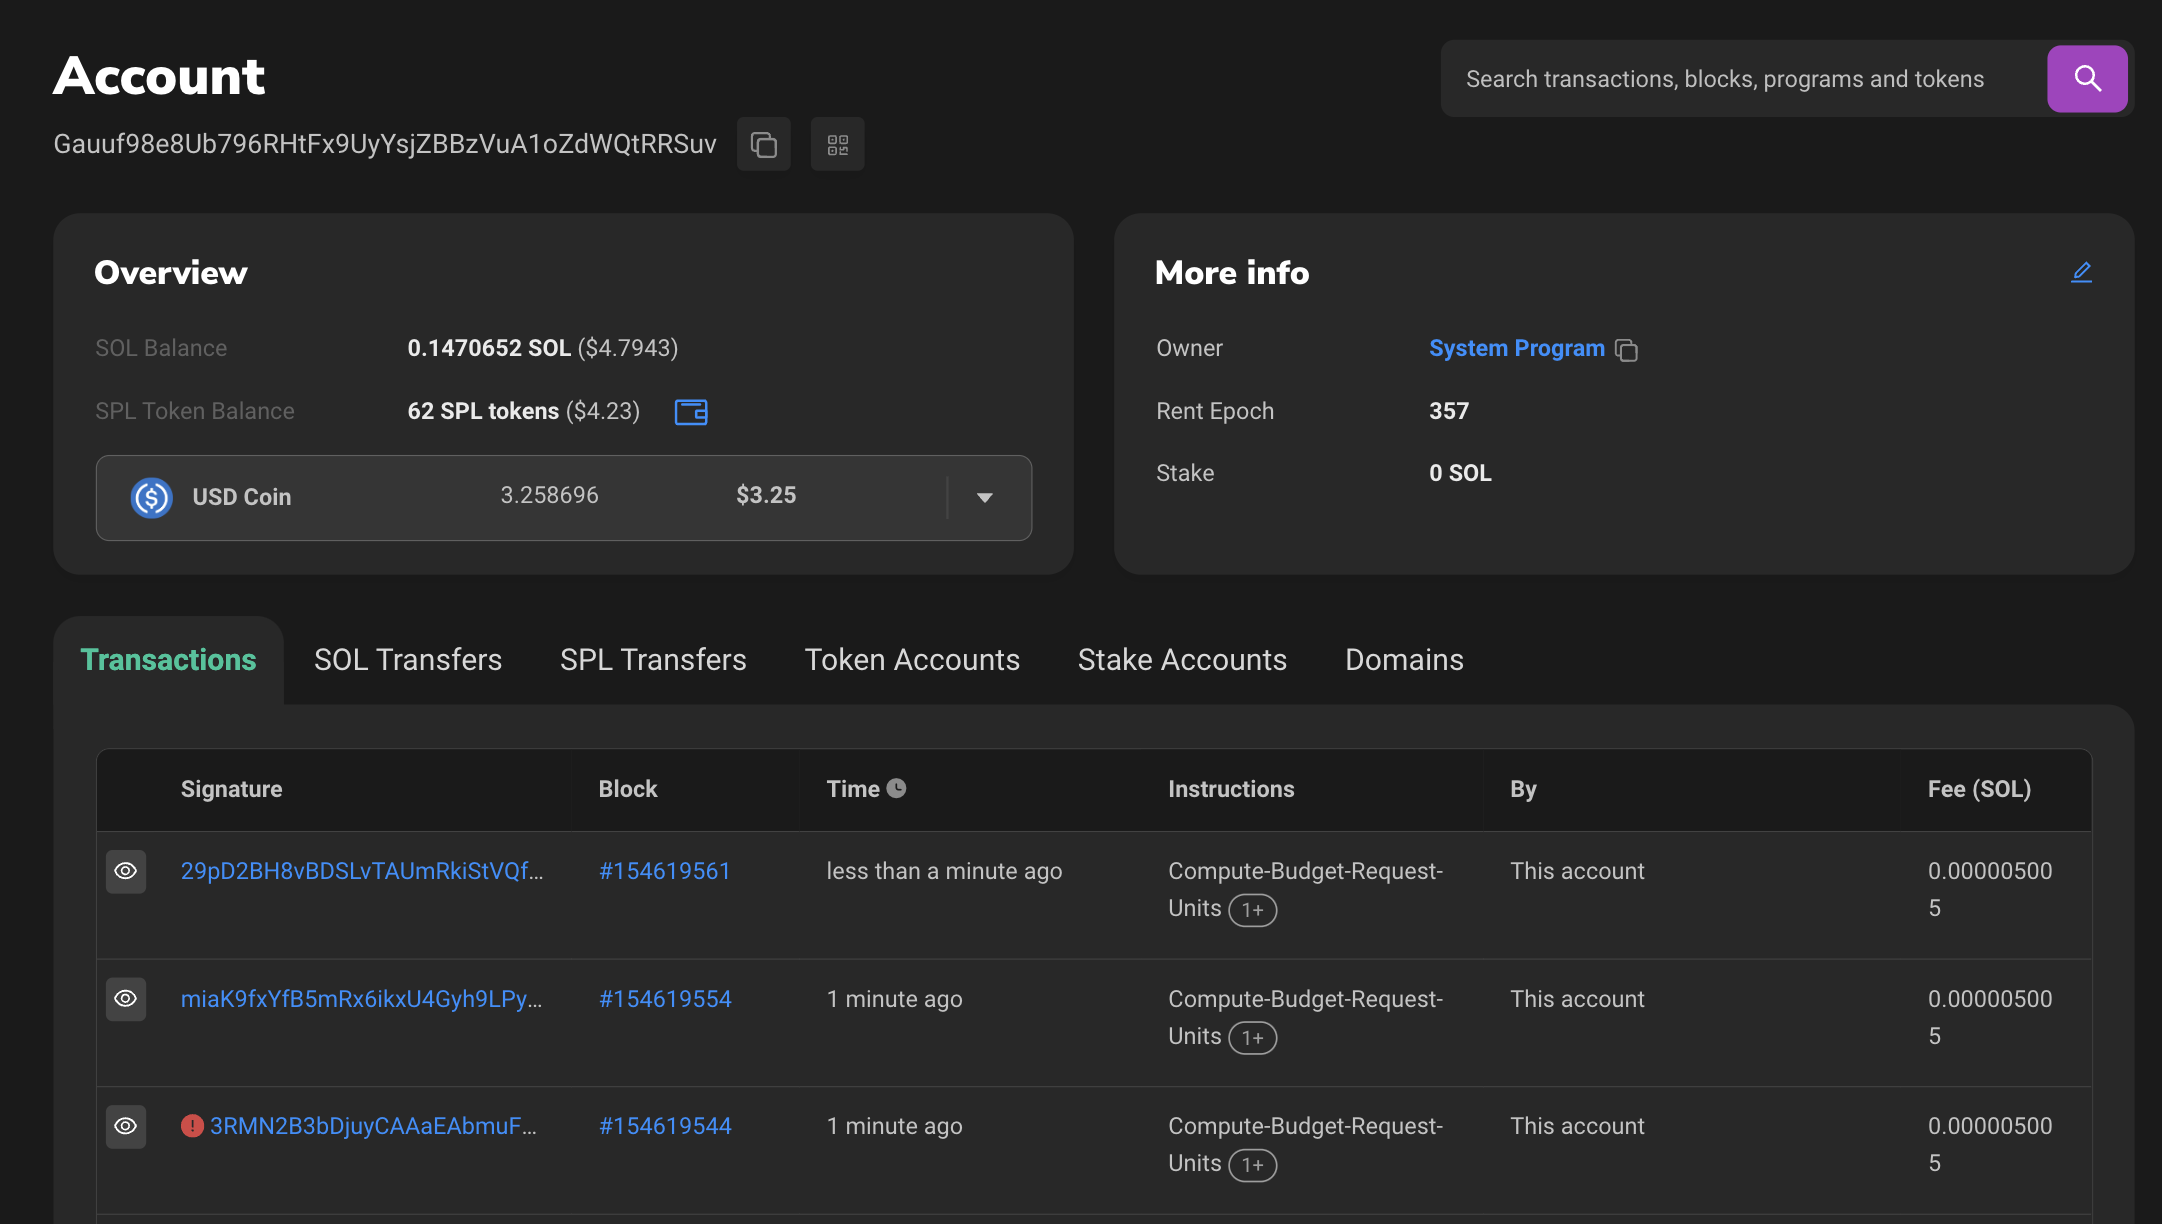Click "less than a minute ago" time cell
The width and height of the screenshot is (2162, 1224).
click(944, 871)
